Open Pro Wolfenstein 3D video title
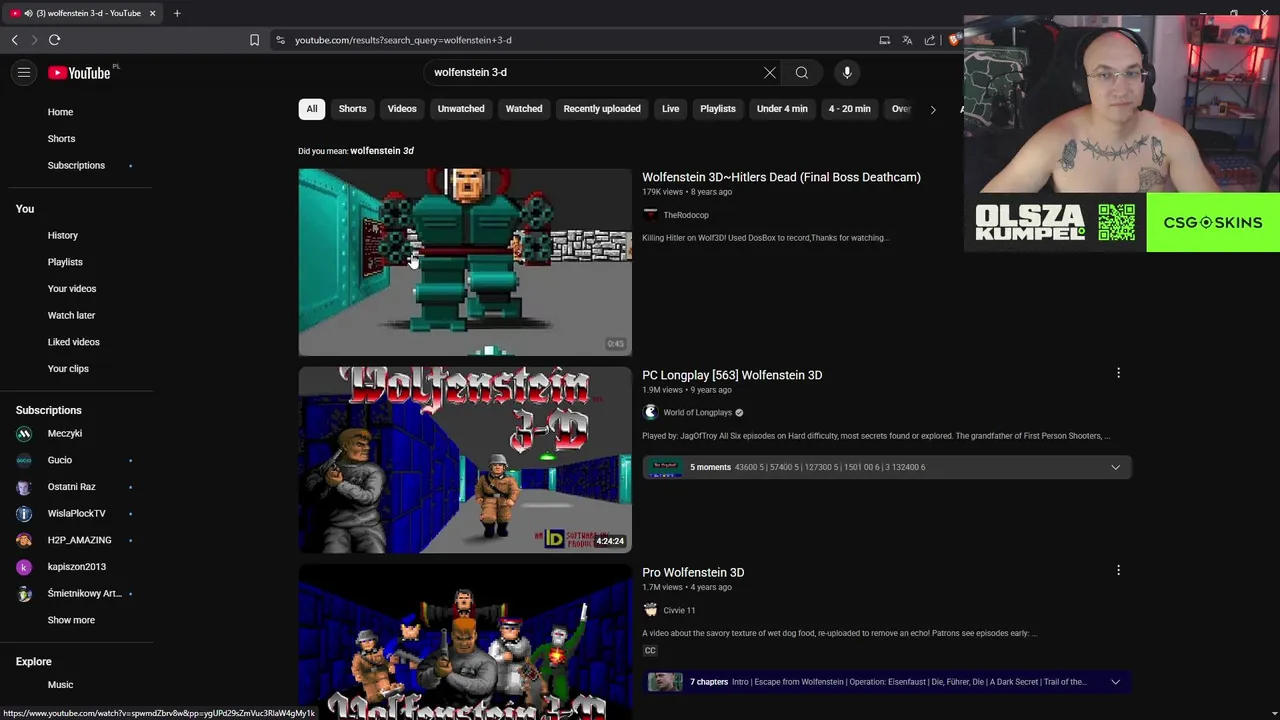The image size is (1280, 720). 693,573
